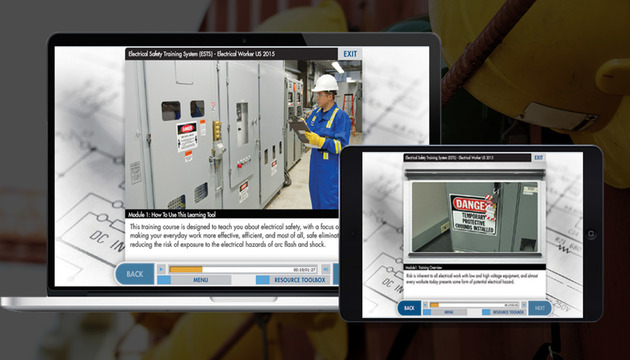Click blue square beside tablet RESOURCE TOOLBOX
630x360 pixels.
click(x=486, y=312)
